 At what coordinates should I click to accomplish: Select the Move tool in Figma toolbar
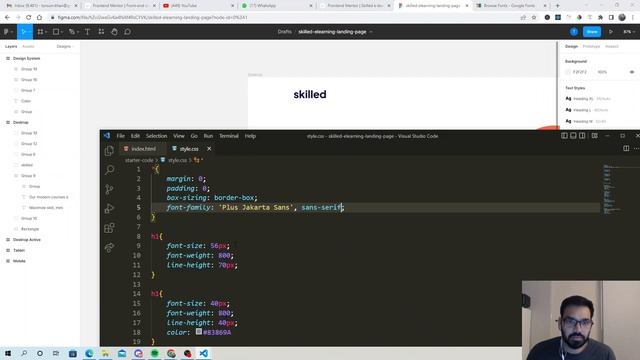pos(23,32)
